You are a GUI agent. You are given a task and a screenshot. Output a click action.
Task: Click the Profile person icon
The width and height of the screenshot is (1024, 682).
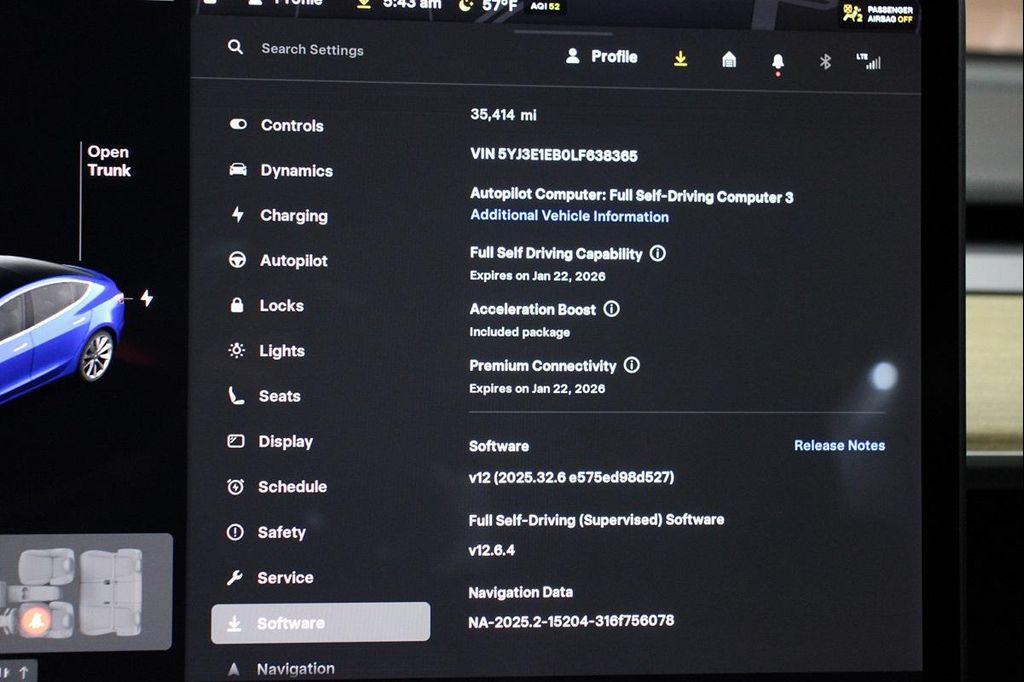coord(573,57)
